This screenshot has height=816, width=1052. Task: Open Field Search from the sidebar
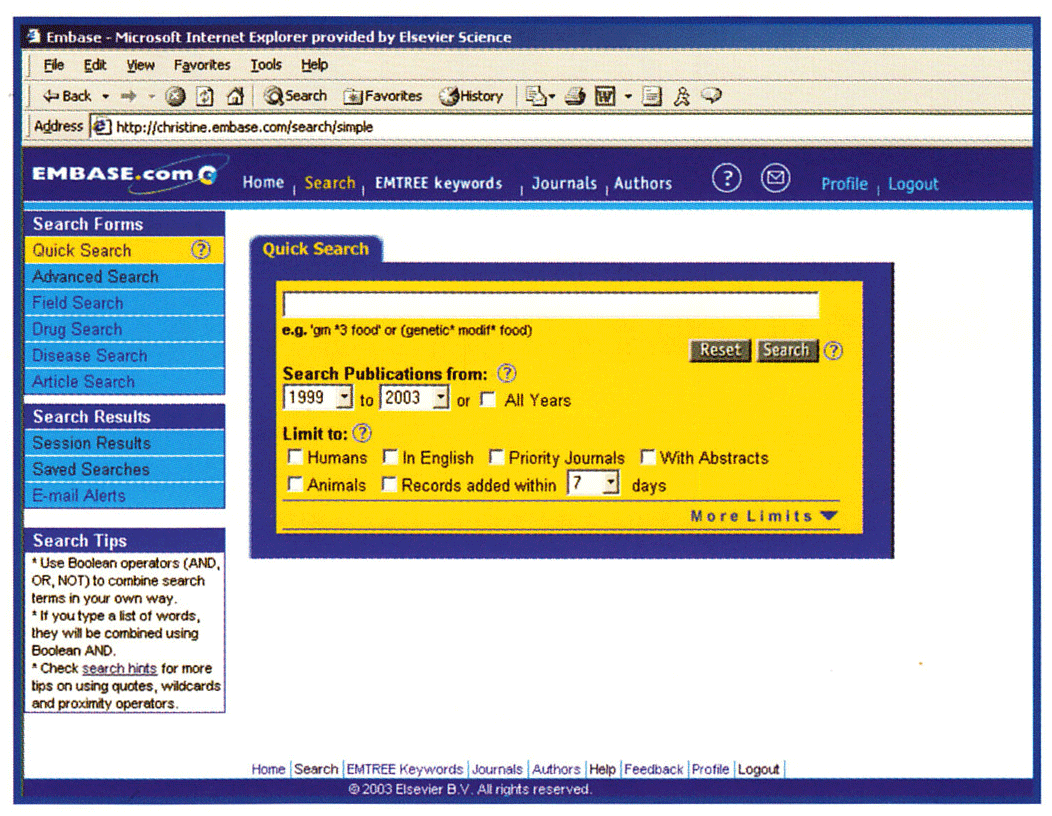(124, 303)
